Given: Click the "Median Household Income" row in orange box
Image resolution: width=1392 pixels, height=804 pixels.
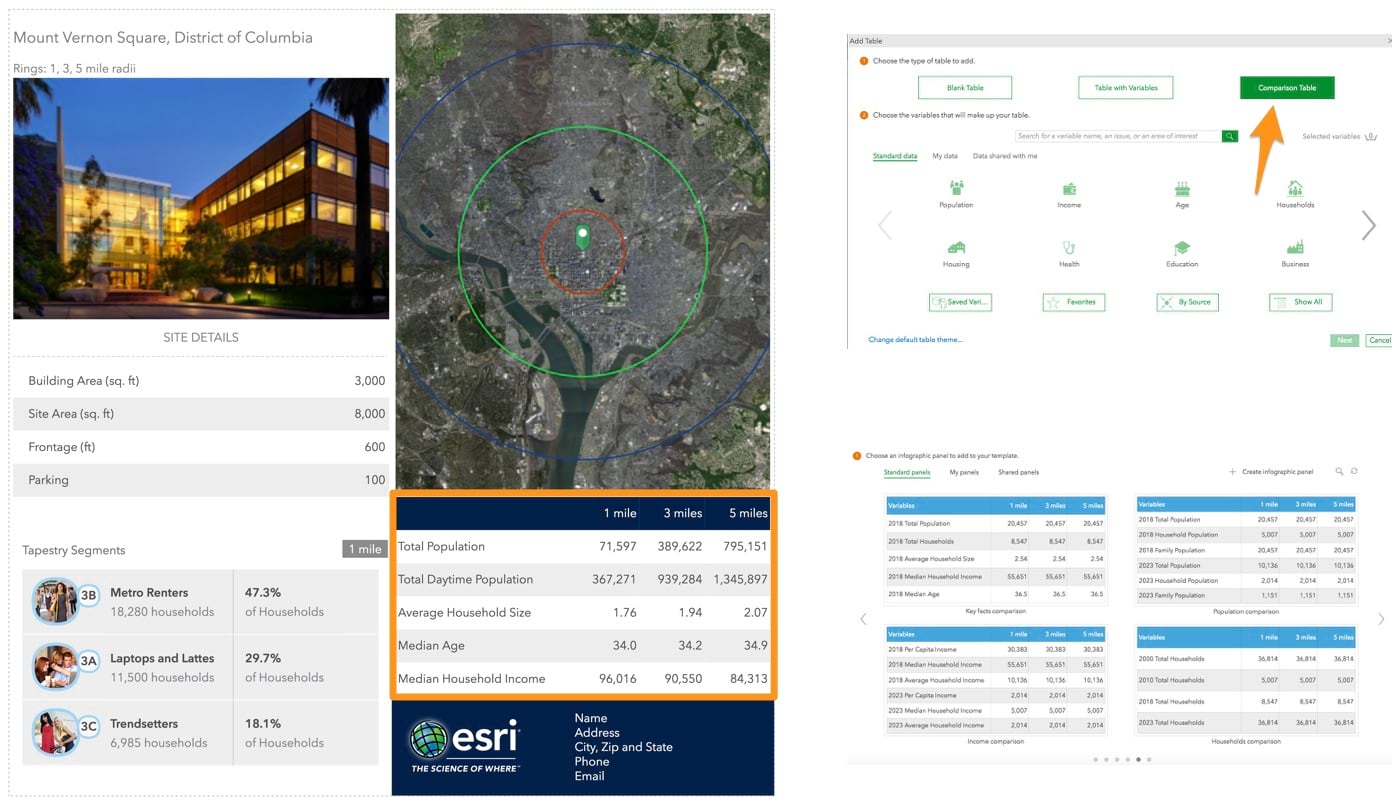Looking at the screenshot, I should click(583, 679).
